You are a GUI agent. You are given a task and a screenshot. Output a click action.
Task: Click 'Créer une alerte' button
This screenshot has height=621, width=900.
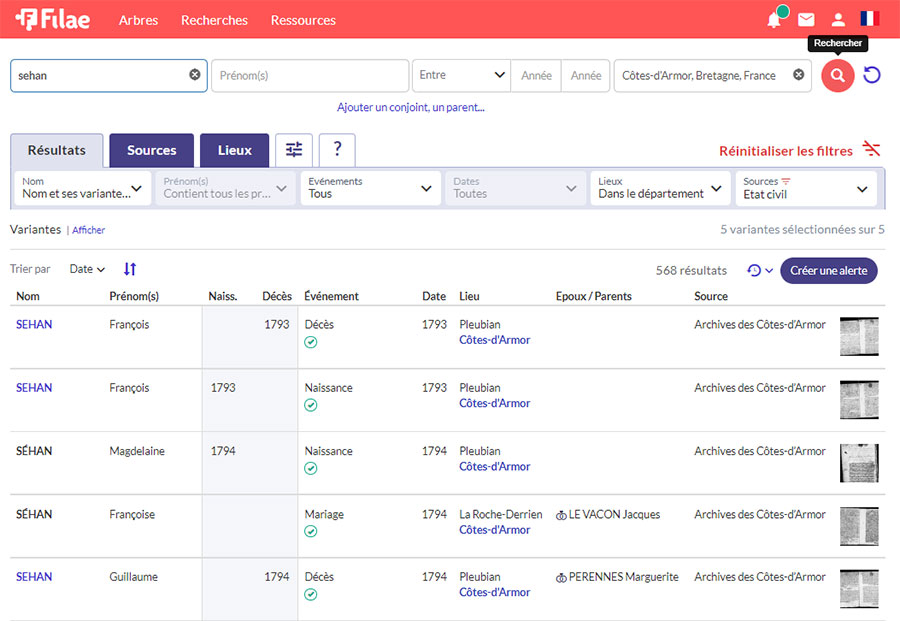828,271
